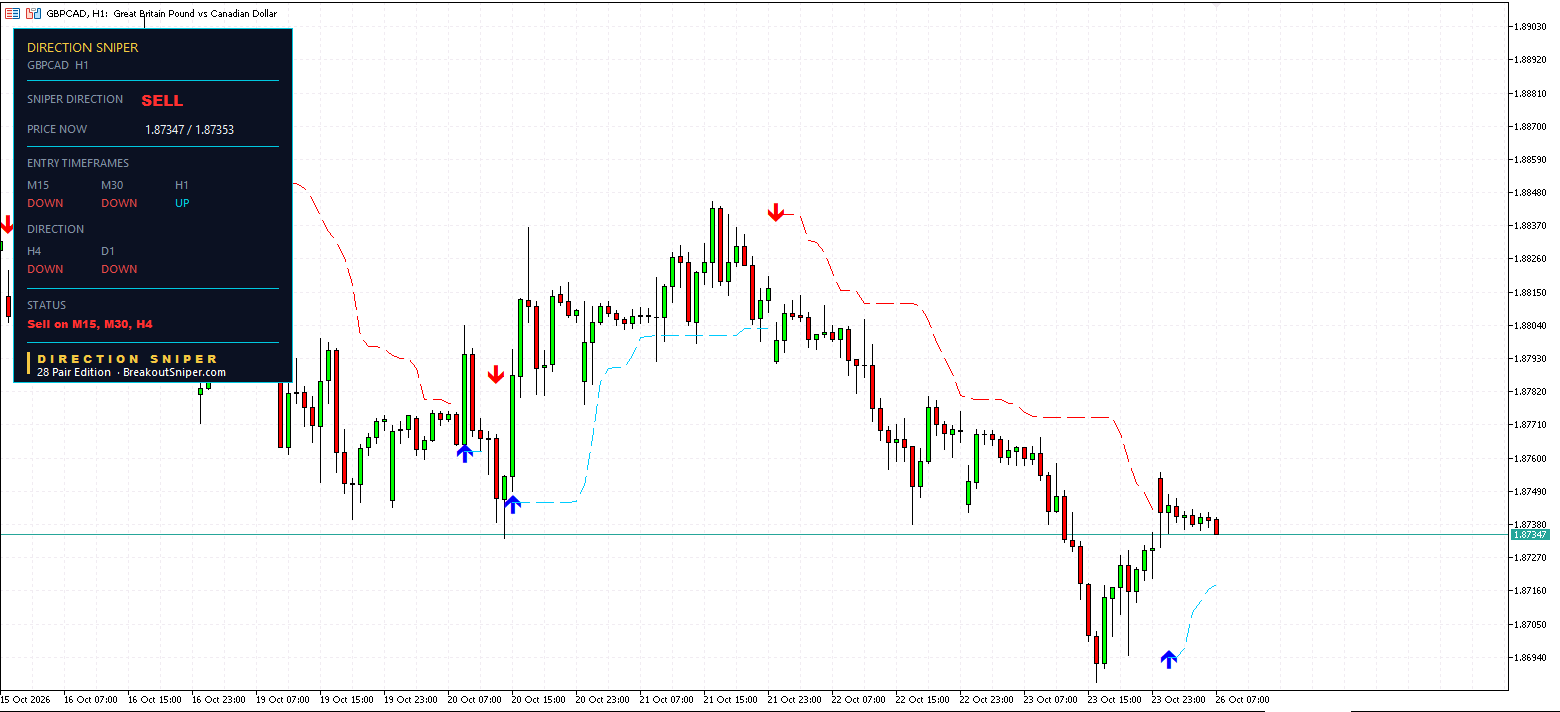Open the BreakoutSniper.com link text

174,372
